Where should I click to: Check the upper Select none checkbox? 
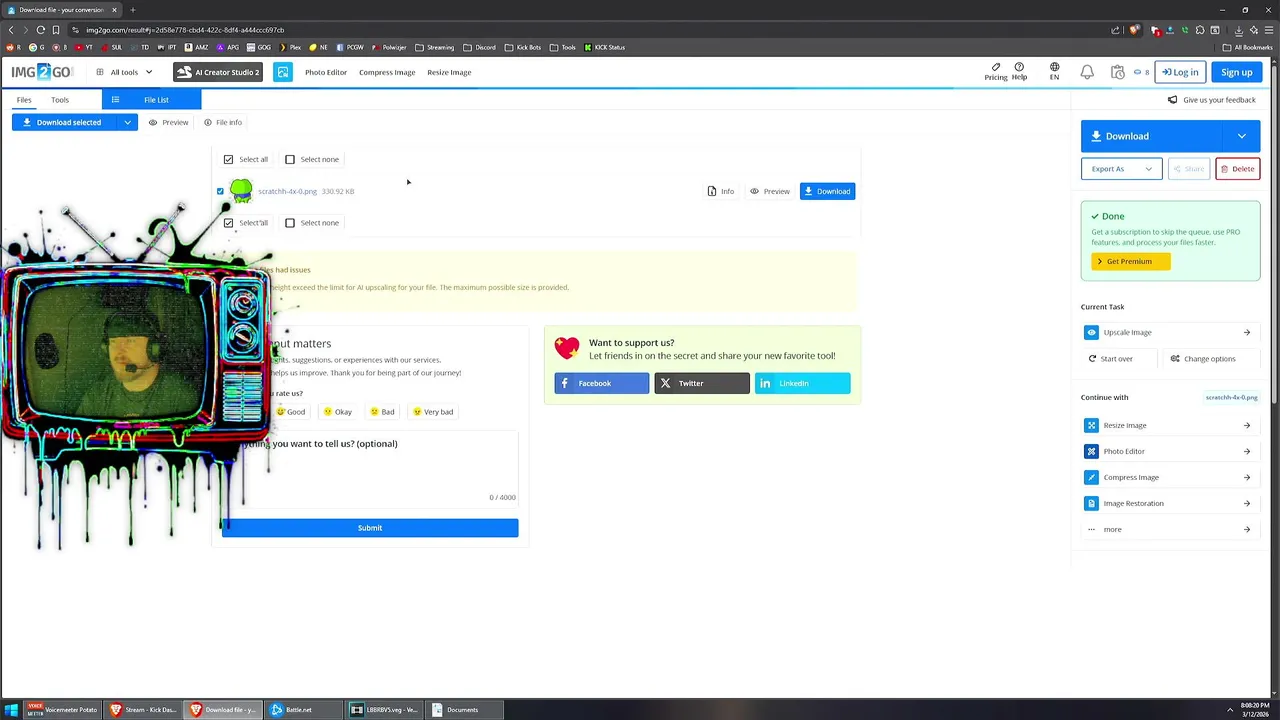coord(290,159)
